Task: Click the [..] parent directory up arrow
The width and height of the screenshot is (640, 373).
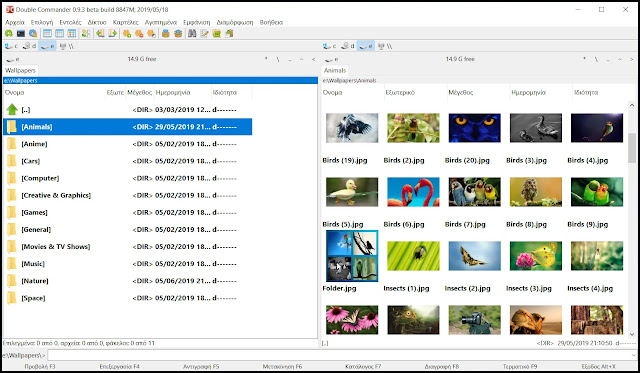Action: point(12,109)
